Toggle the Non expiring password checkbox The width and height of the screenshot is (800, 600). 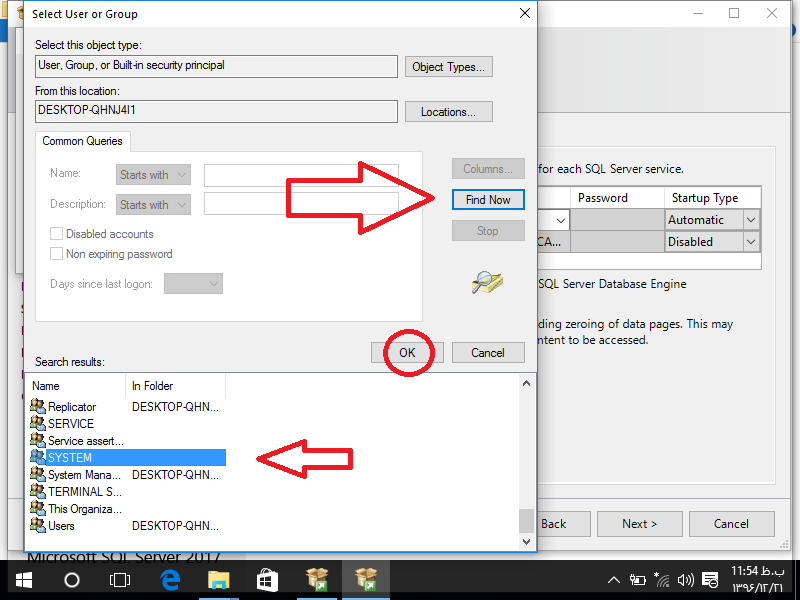[57, 254]
